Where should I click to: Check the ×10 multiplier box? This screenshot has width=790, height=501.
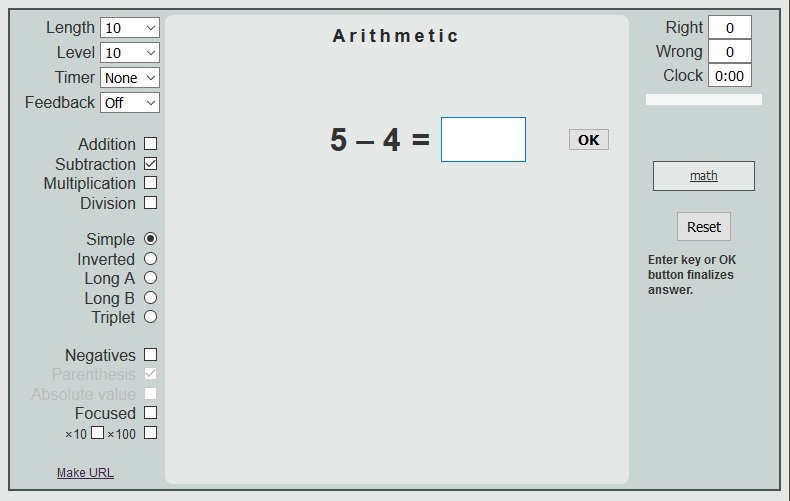97,432
